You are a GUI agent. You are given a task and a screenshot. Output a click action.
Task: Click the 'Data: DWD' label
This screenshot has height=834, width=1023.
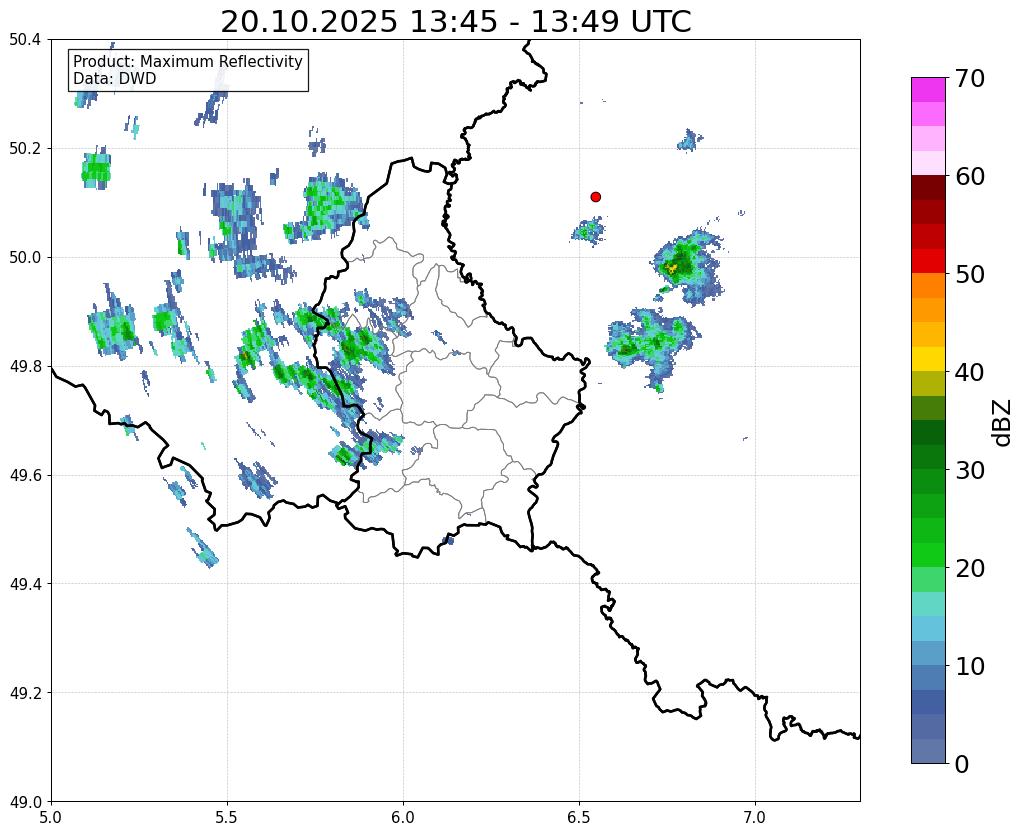[x=115, y=79]
